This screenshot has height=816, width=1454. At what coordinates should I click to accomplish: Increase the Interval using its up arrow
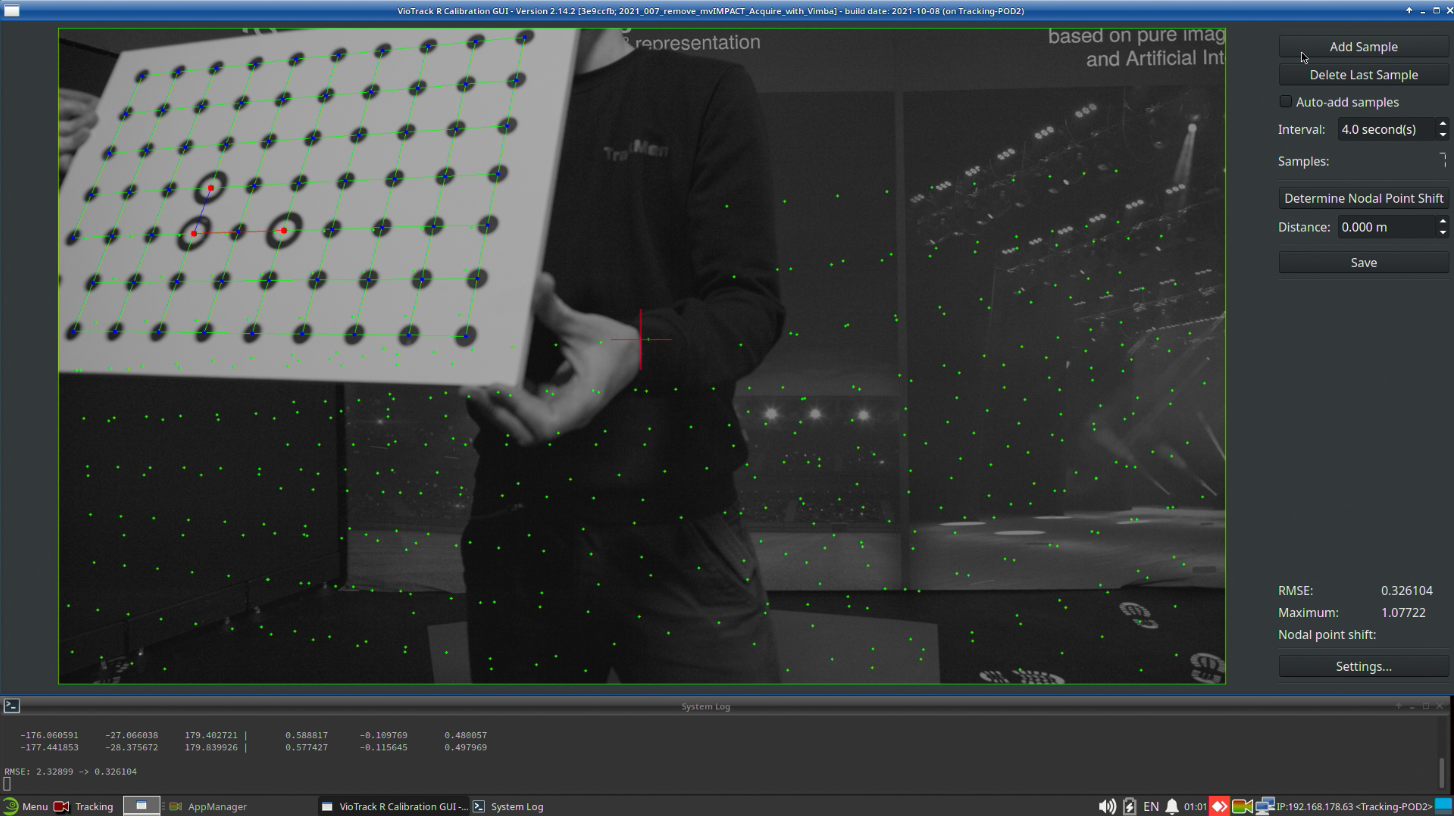[1442, 124]
